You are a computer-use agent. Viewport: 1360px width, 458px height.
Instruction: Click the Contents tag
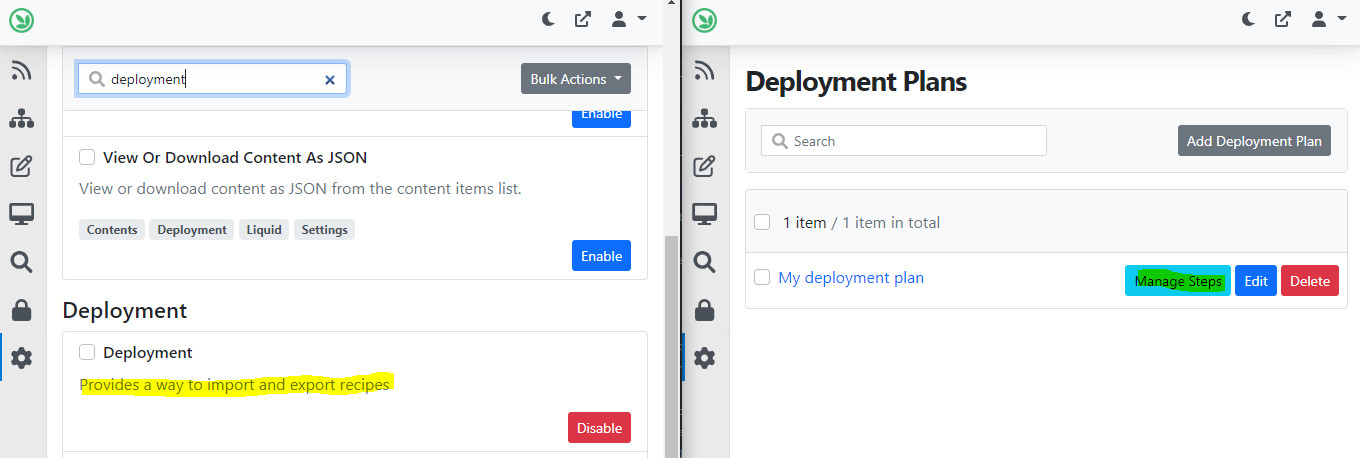pyautogui.click(x=112, y=230)
